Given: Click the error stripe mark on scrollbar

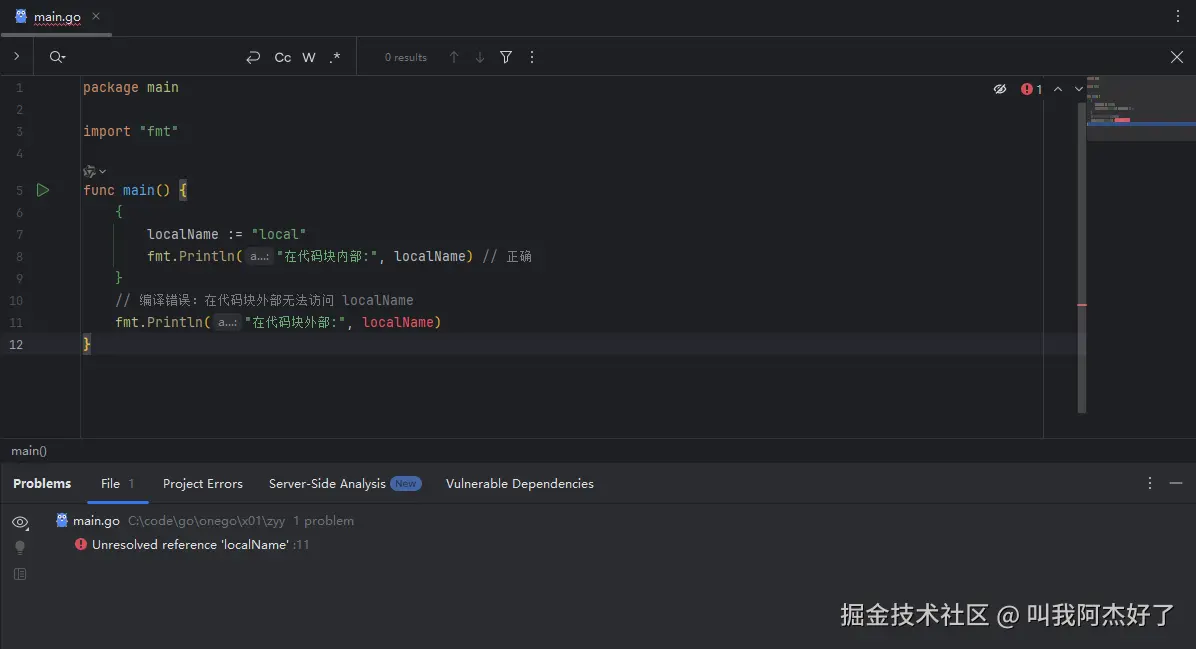Looking at the screenshot, I should click(1082, 305).
